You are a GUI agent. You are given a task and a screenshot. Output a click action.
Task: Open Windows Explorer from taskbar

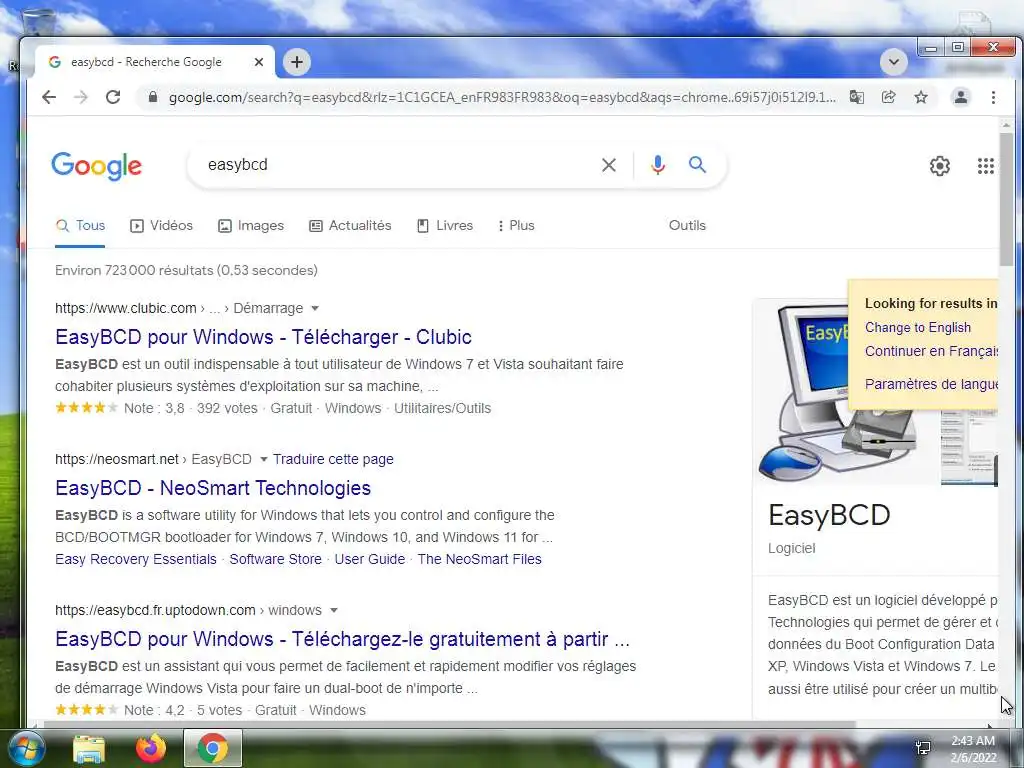coord(89,748)
